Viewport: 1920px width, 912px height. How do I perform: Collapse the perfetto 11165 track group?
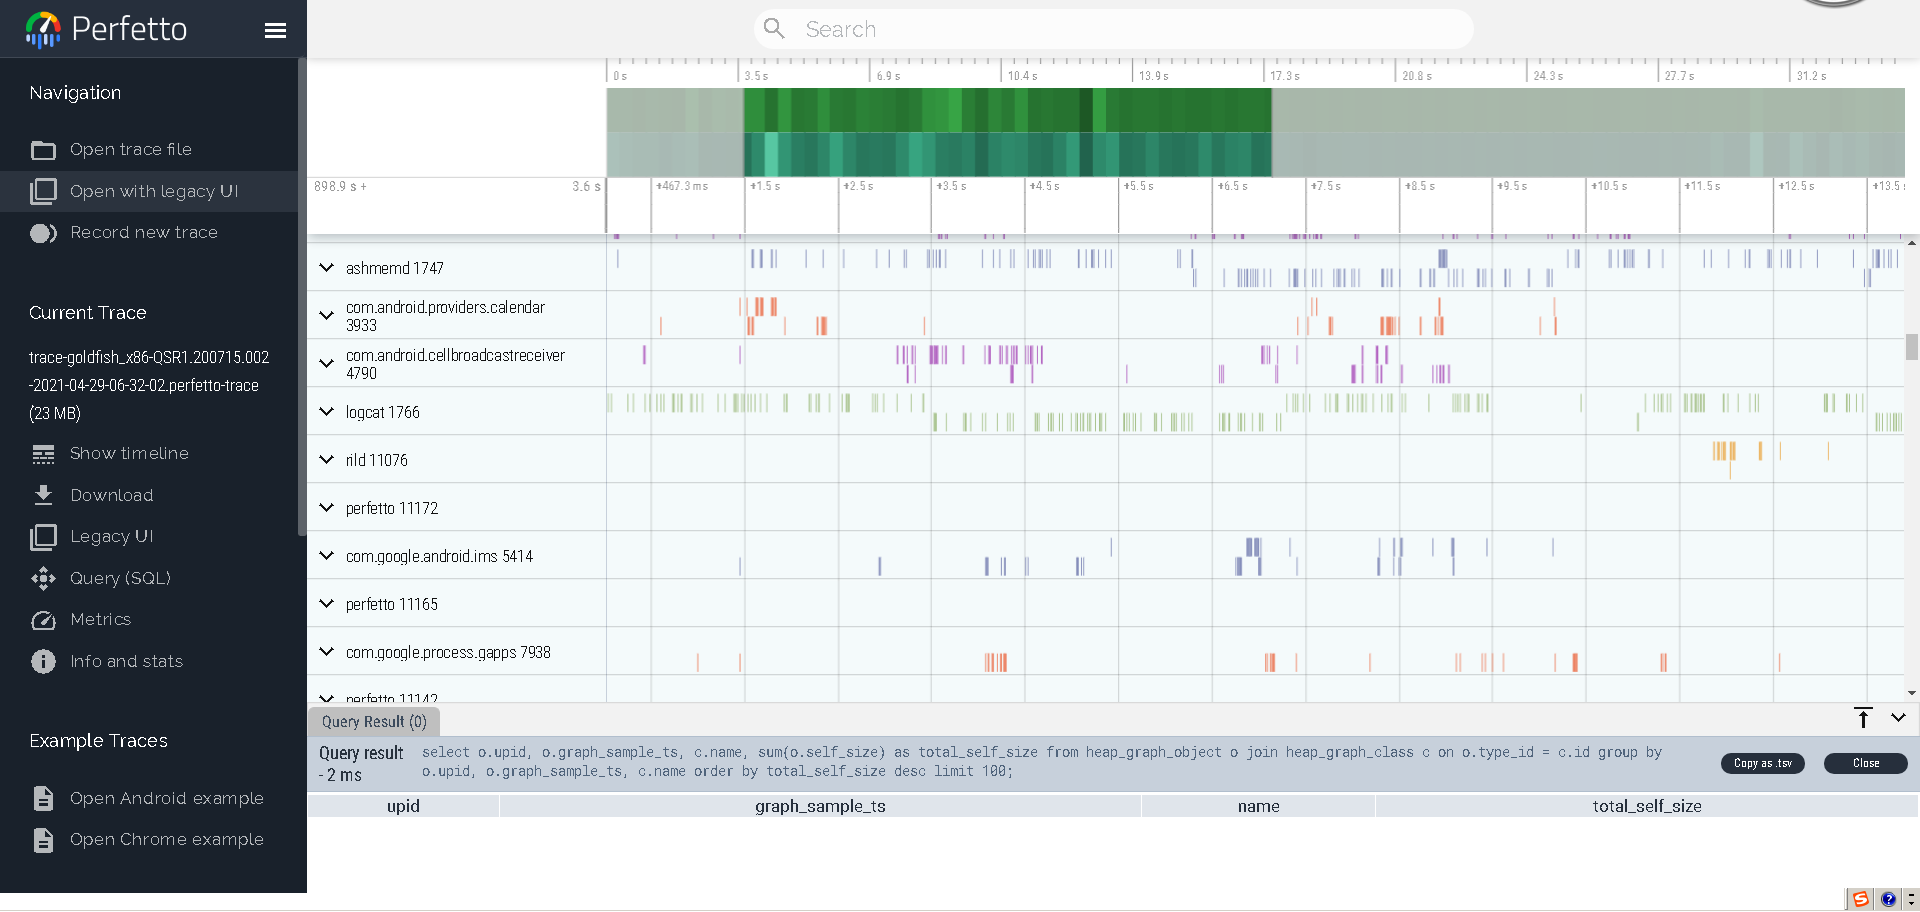point(326,603)
